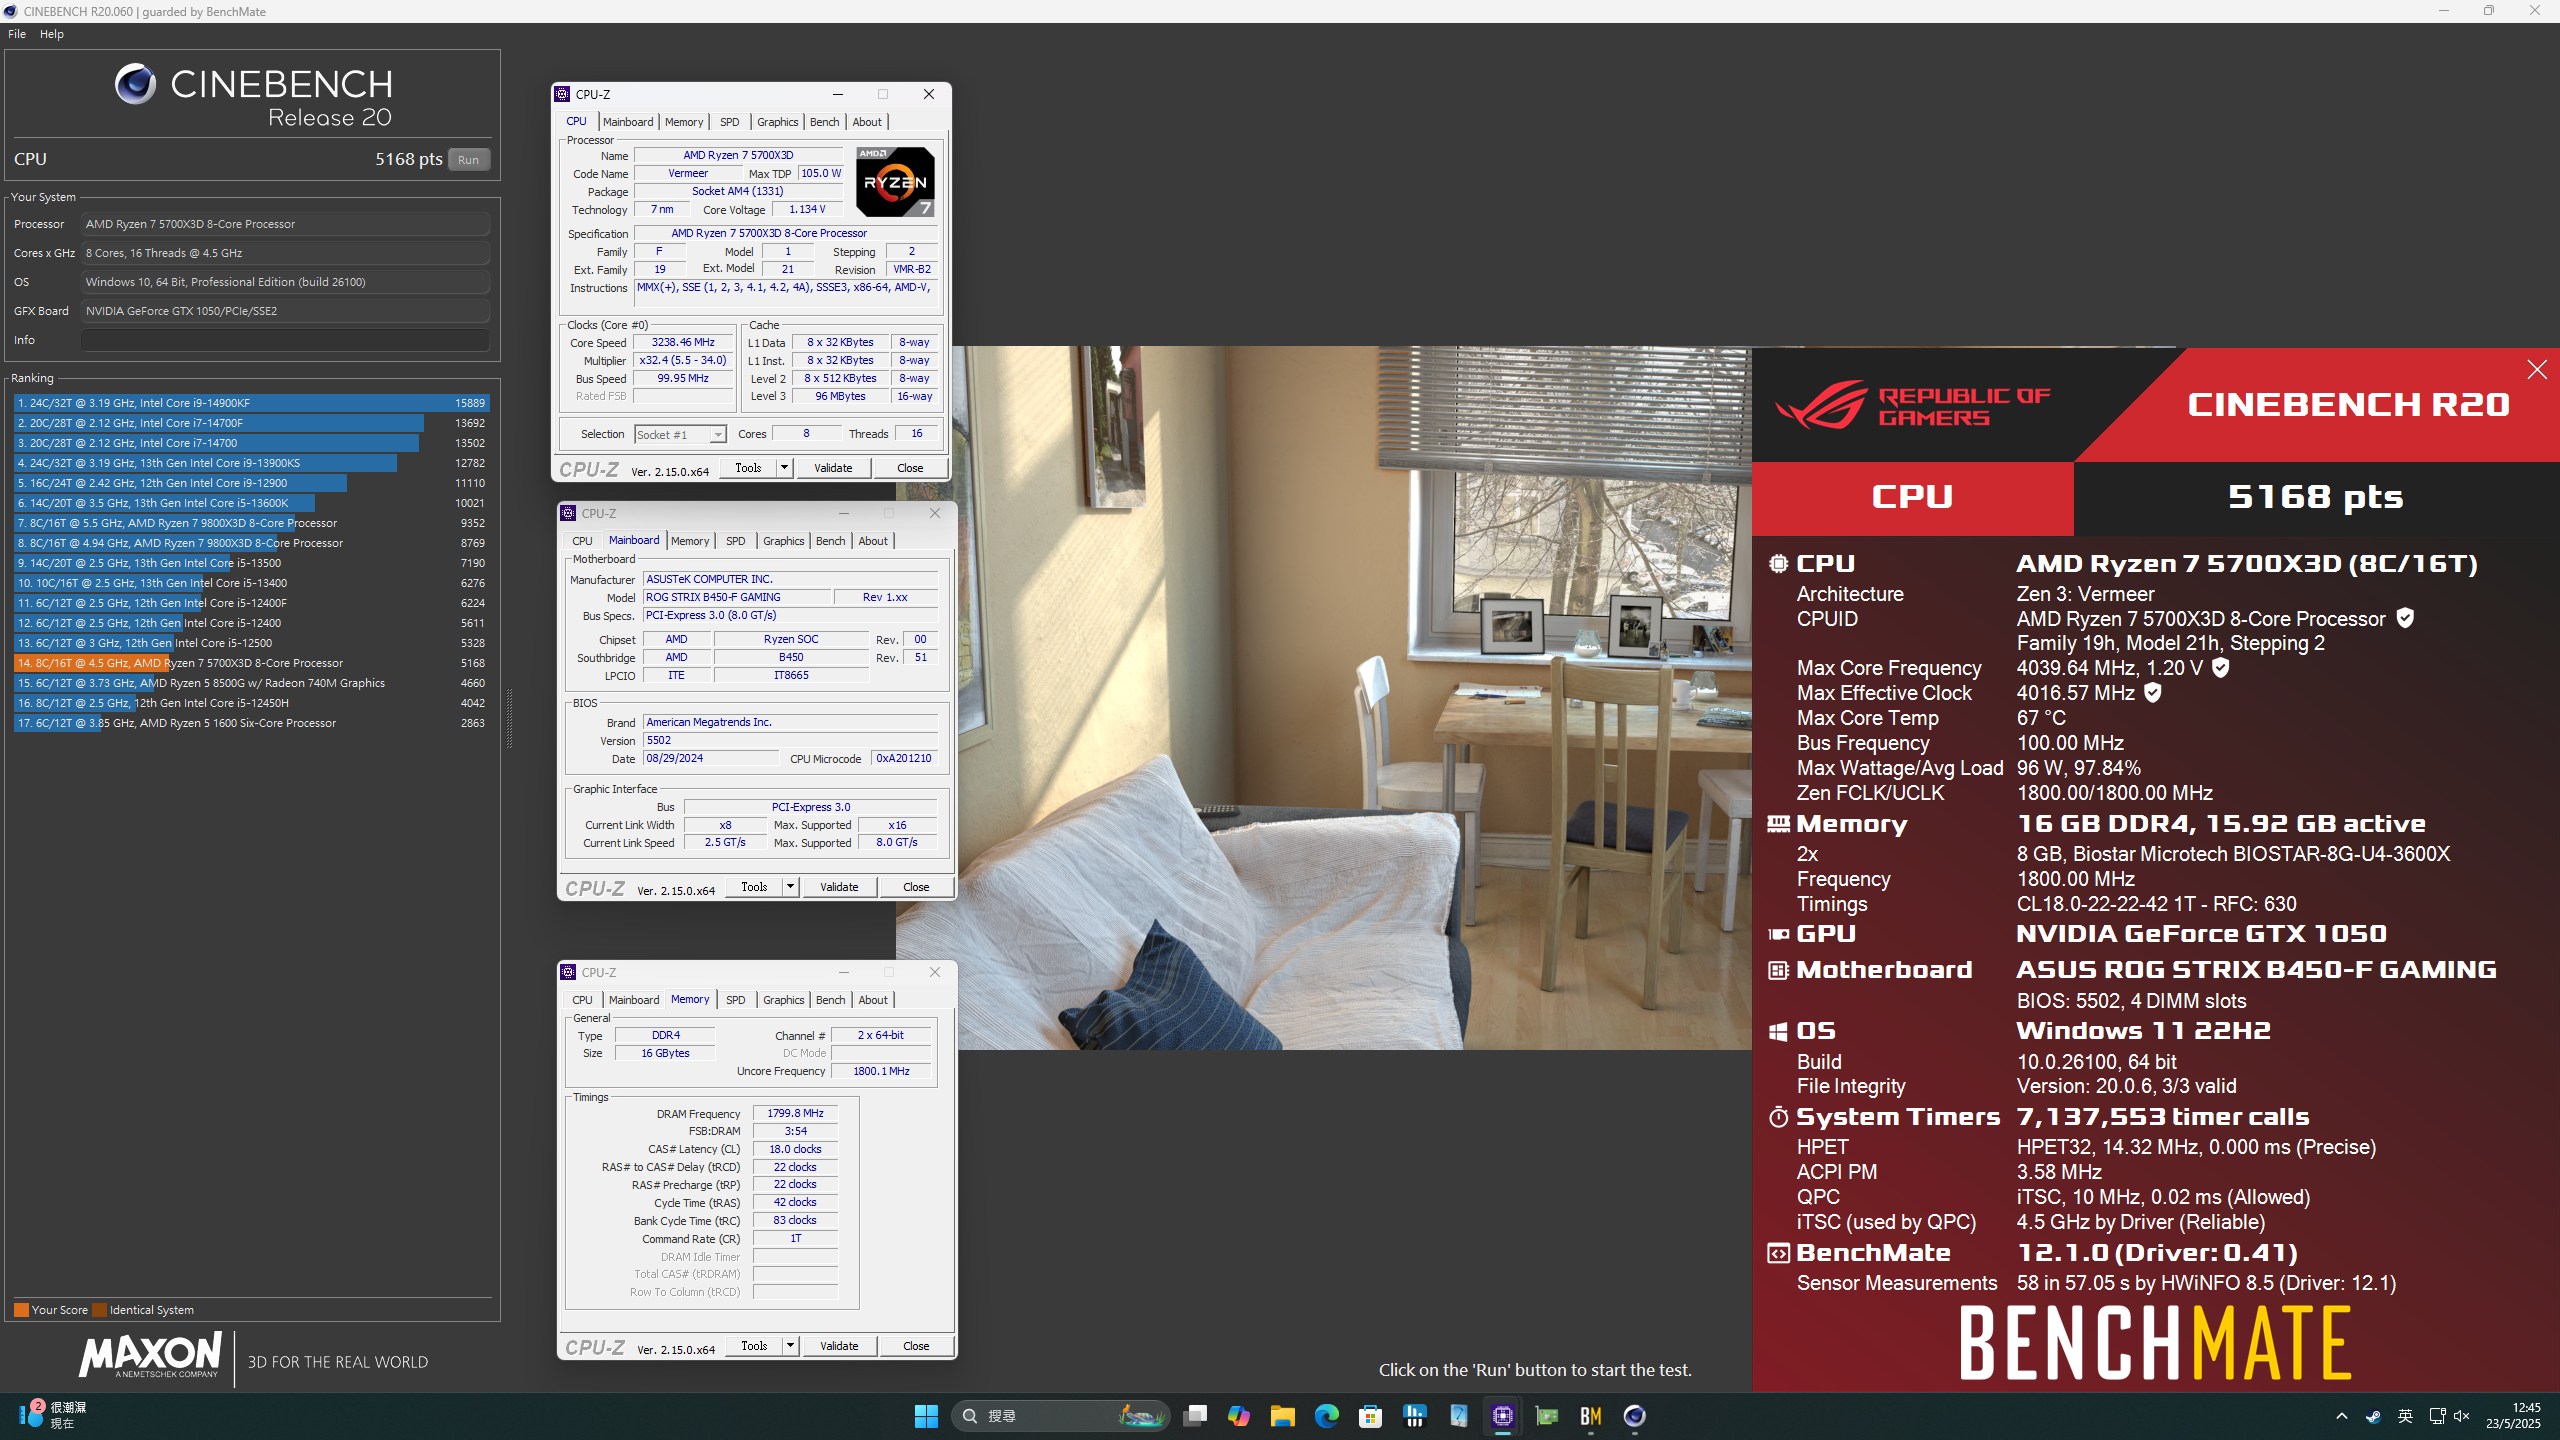Click Tools button in the Memory CPU-Z window
Image resolution: width=2560 pixels, height=1440 pixels.
754,1346
